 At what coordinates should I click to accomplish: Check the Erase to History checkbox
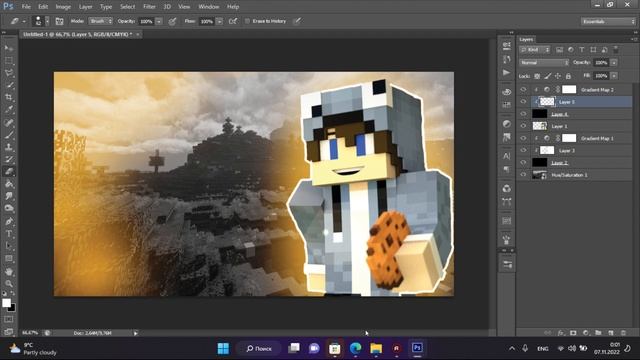(247, 21)
